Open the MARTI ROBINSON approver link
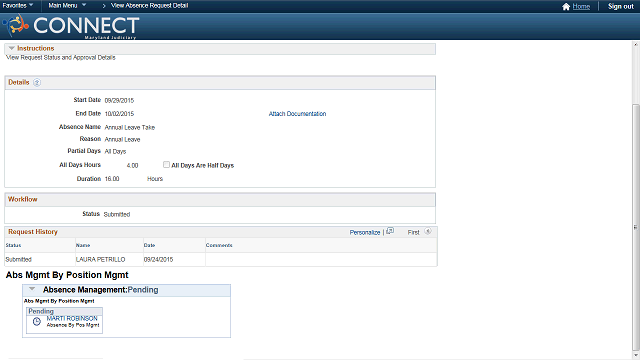Screen dimensions: 640x360 (x=72, y=318)
